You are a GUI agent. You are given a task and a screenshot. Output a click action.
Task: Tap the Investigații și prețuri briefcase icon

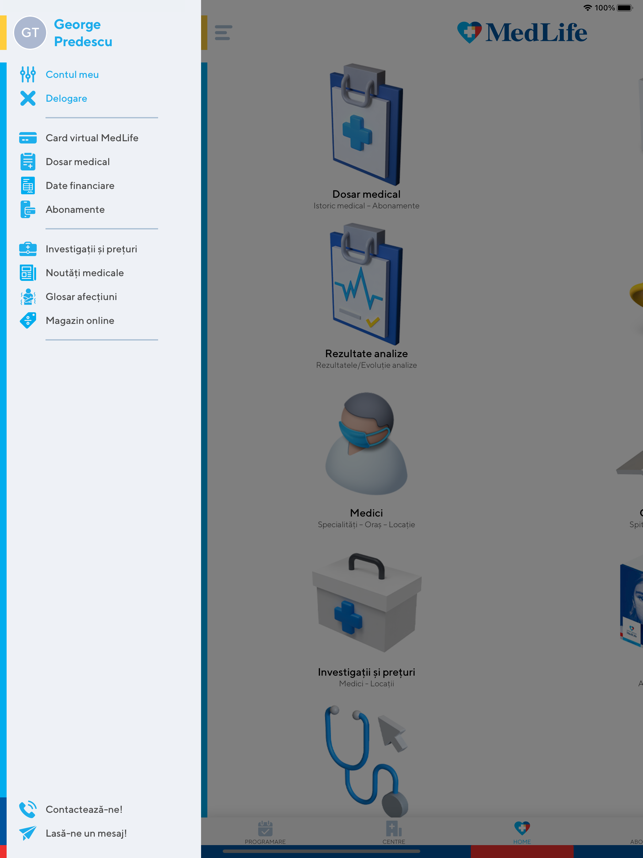pyautogui.click(x=28, y=249)
